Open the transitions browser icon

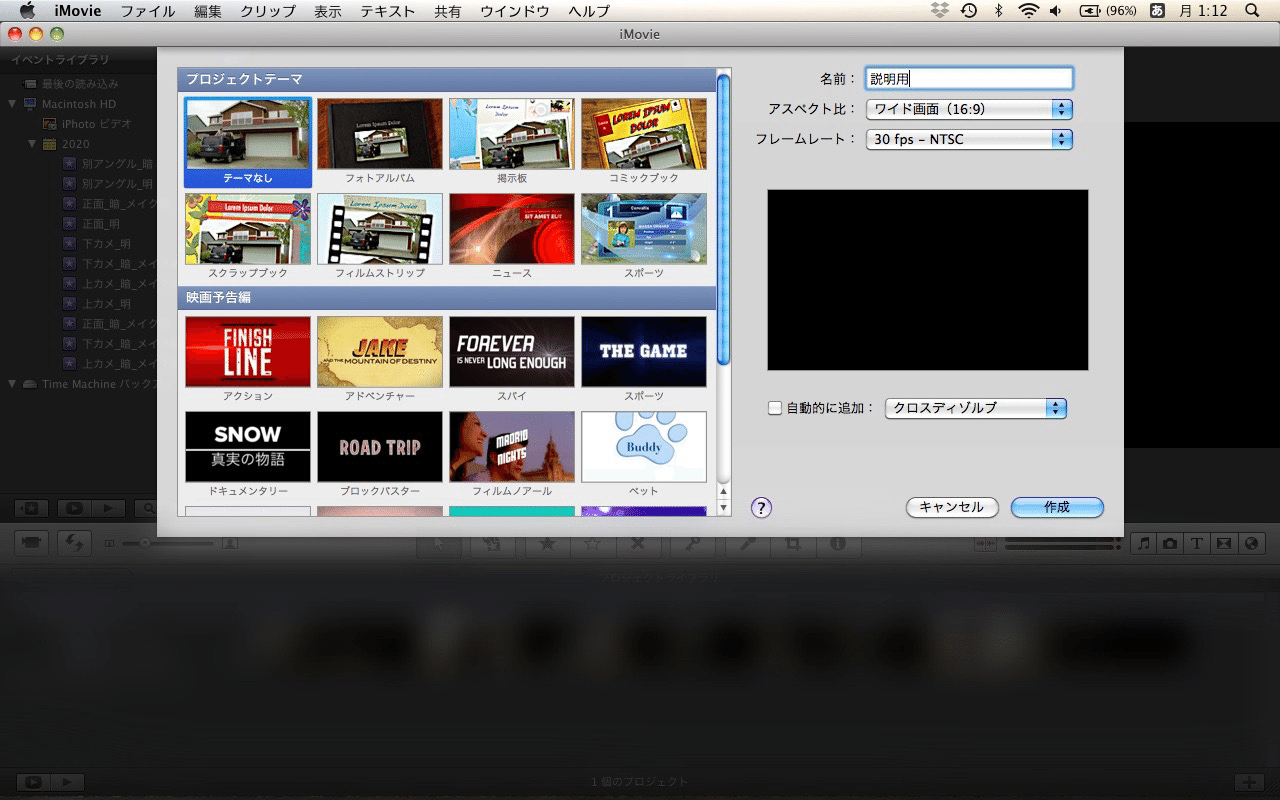tap(1224, 543)
